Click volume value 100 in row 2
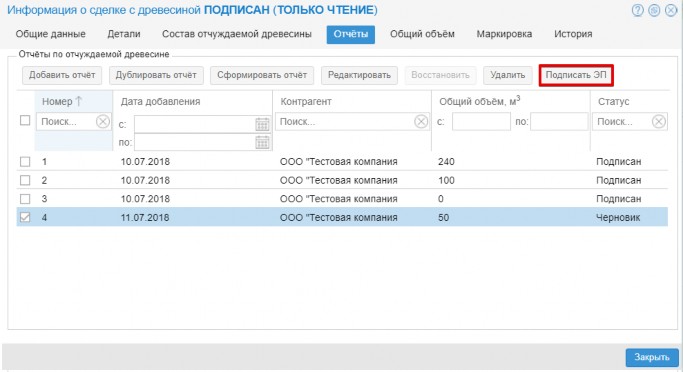683x372 pixels. [x=446, y=180]
